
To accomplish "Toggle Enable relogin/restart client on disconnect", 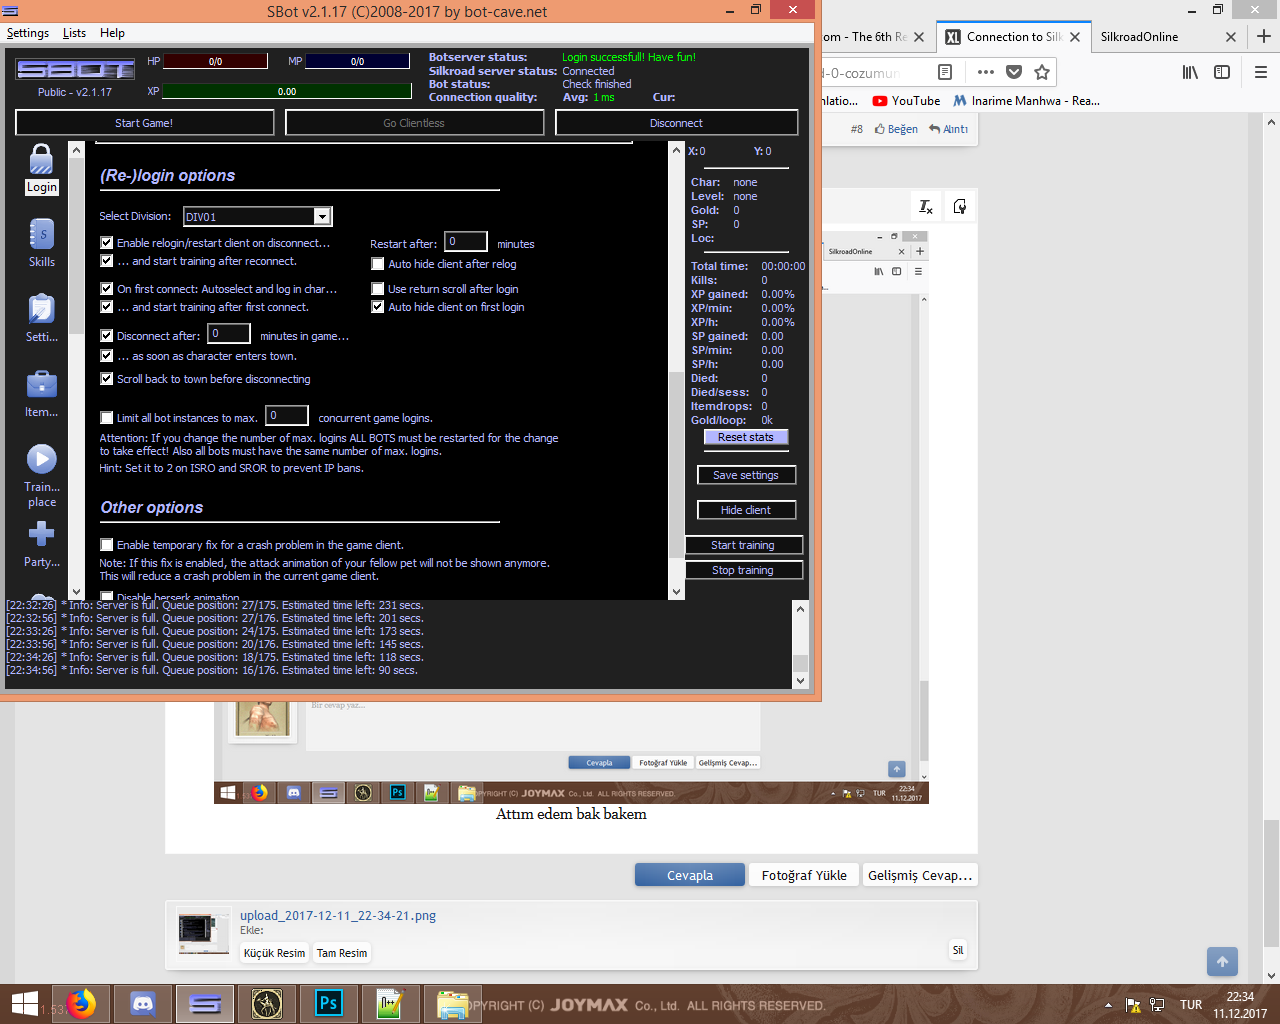I will (x=107, y=243).
